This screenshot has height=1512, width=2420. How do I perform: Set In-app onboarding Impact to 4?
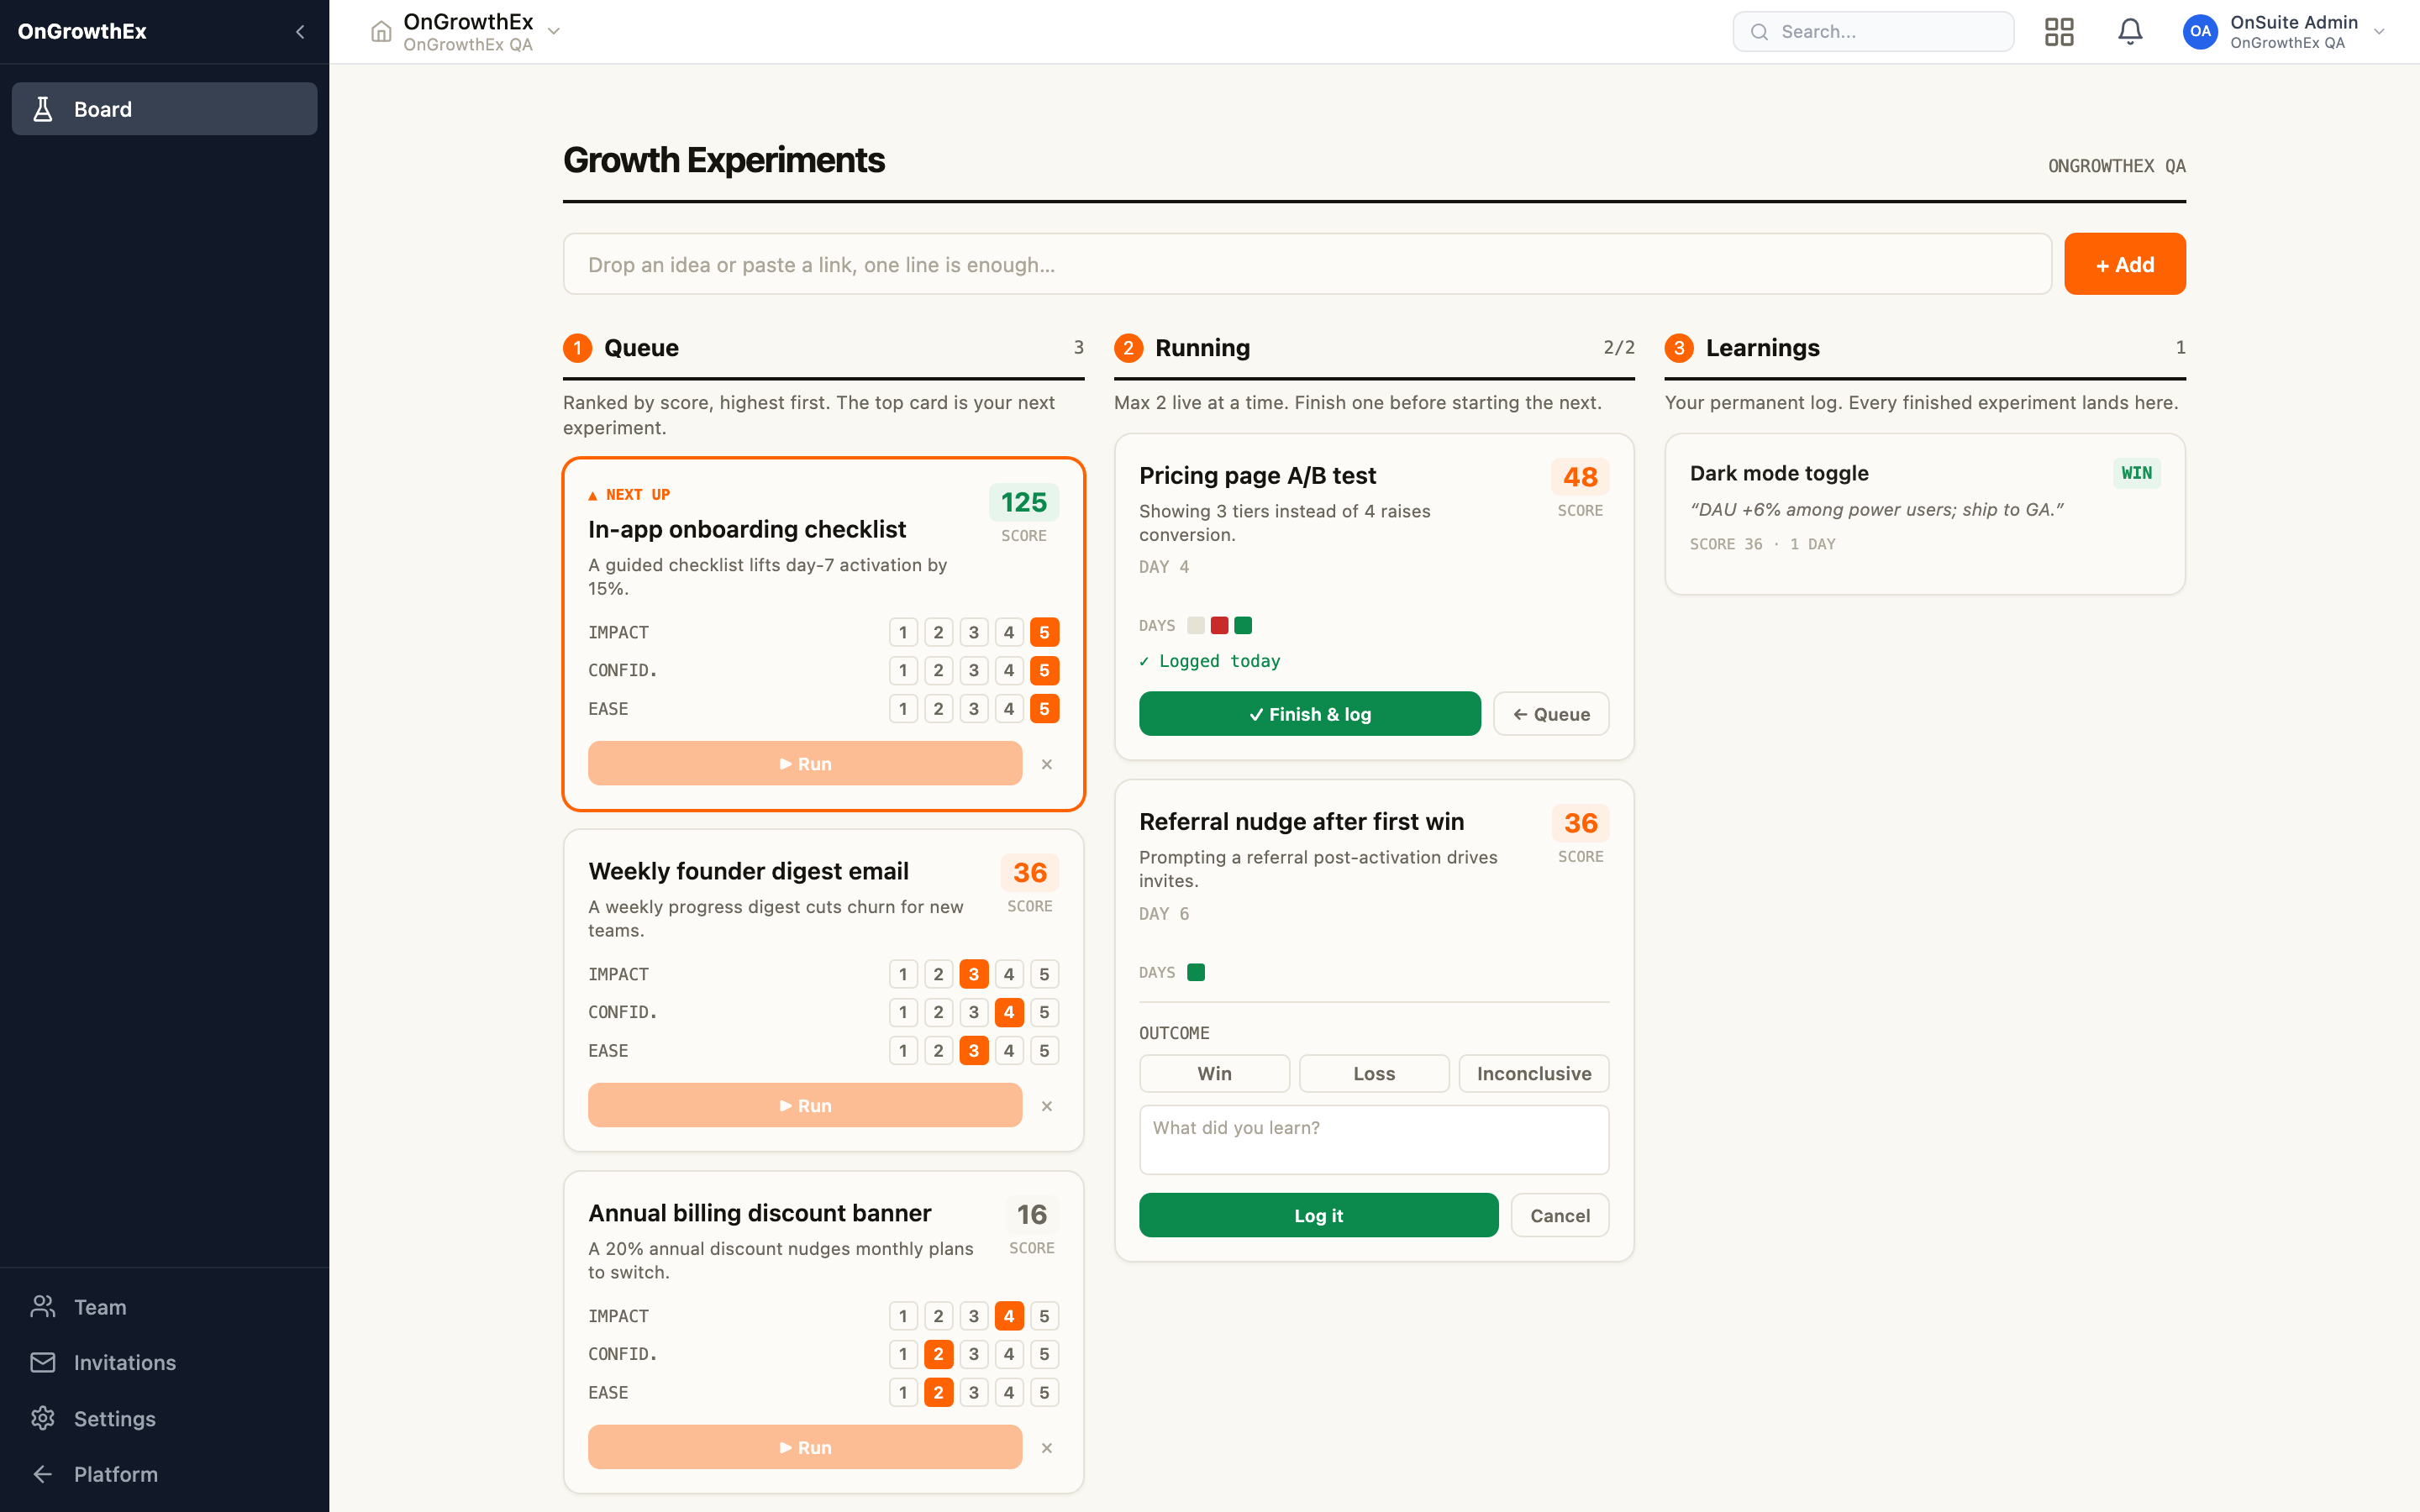click(x=1009, y=632)
